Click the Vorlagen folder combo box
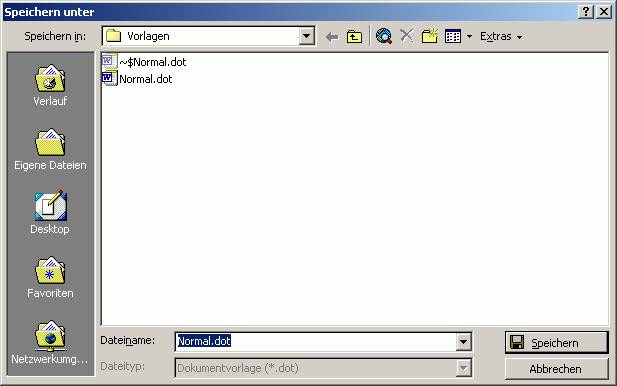Screen dimensions: 617x386 209,36
